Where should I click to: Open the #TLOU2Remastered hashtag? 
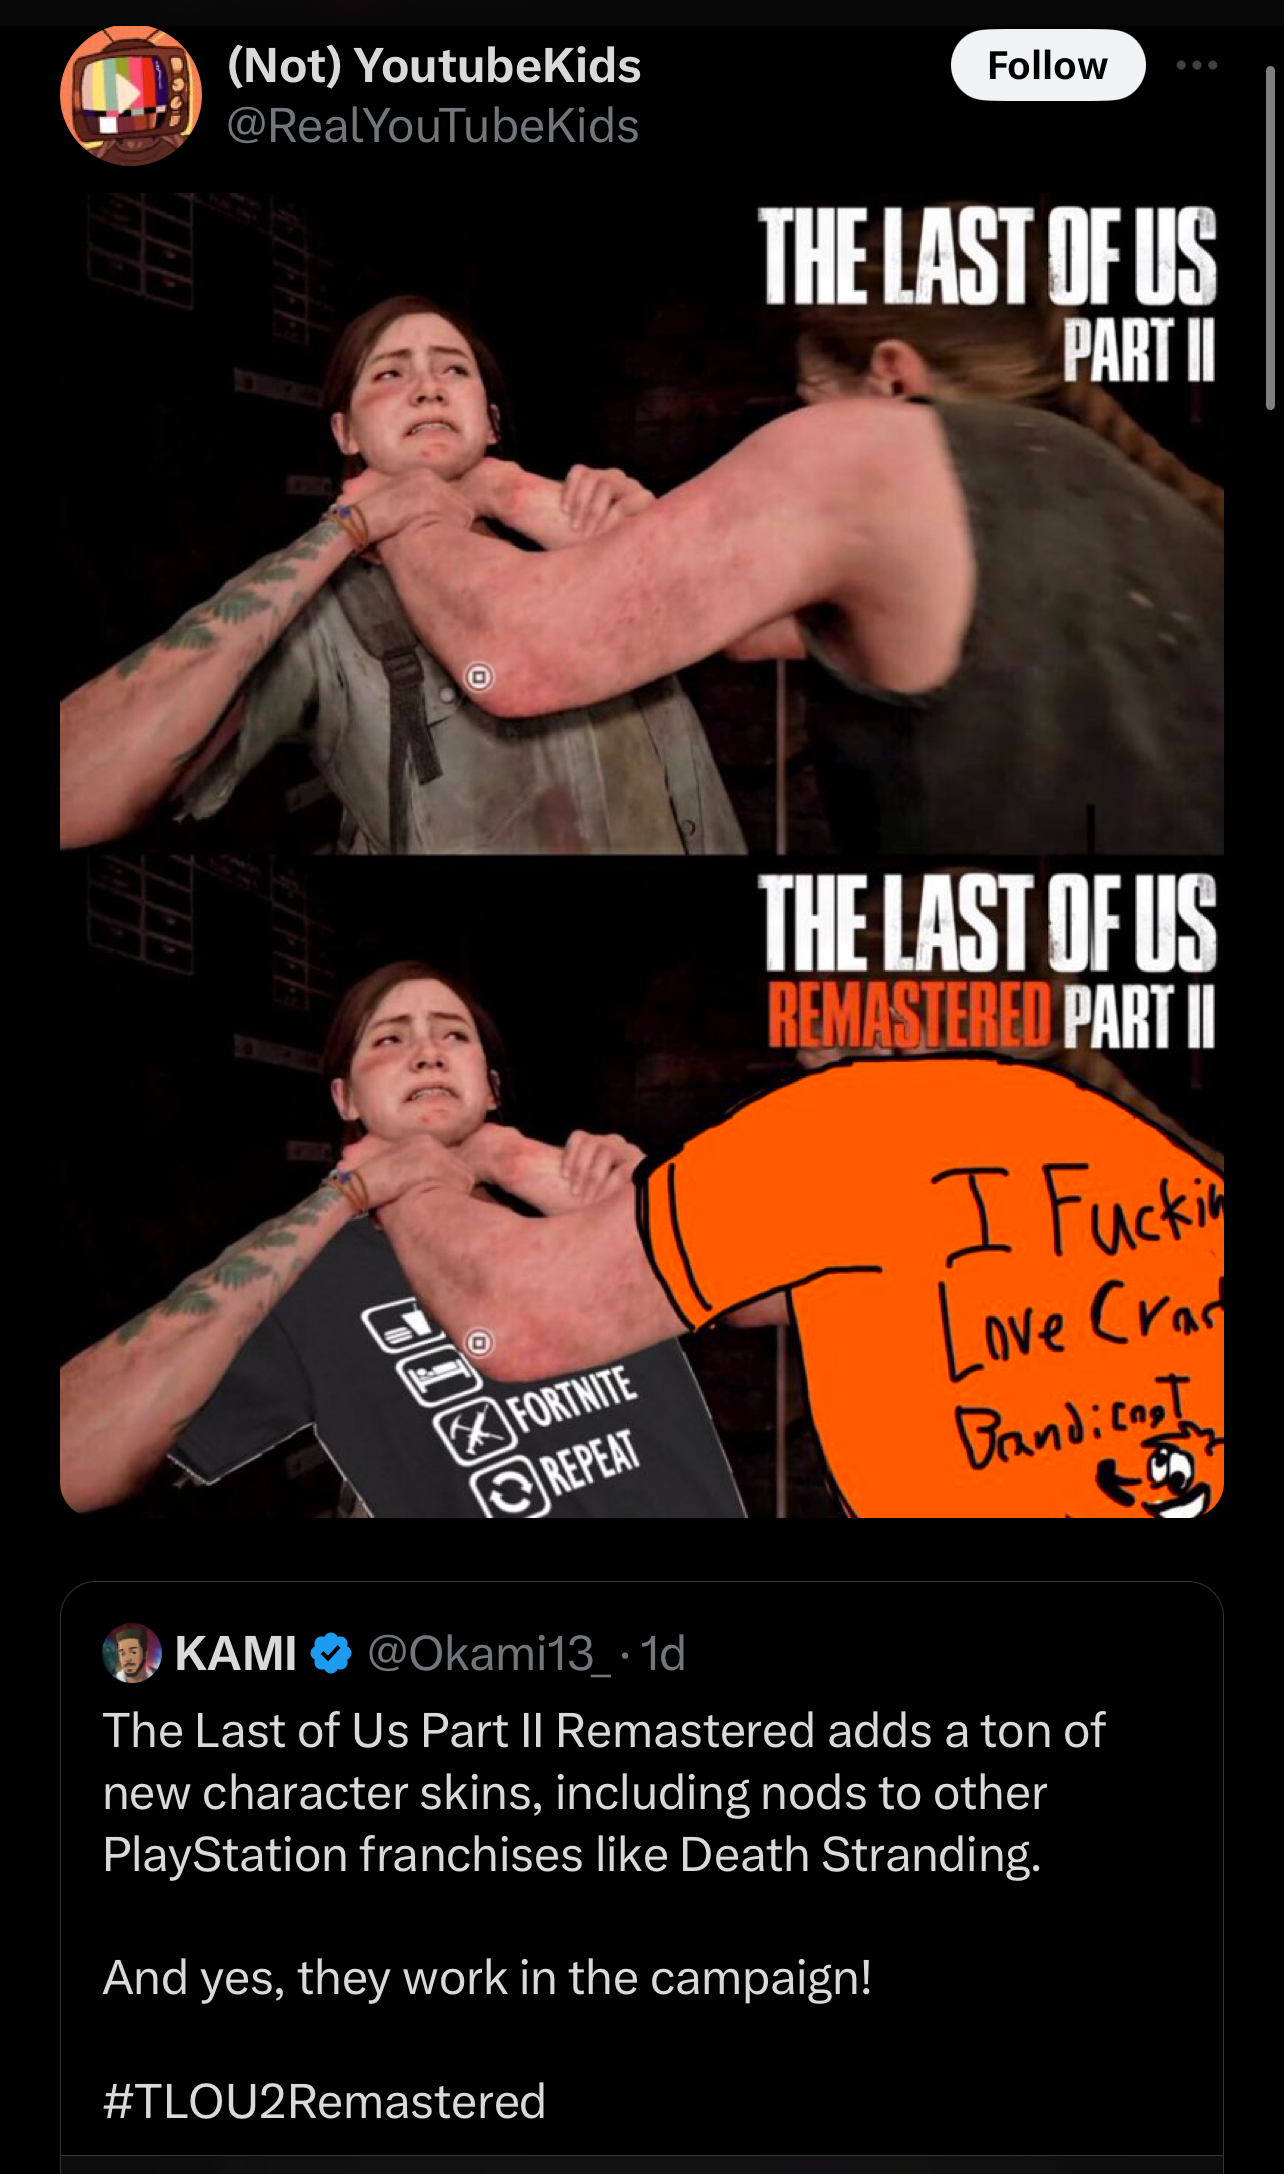(324, 2101)
